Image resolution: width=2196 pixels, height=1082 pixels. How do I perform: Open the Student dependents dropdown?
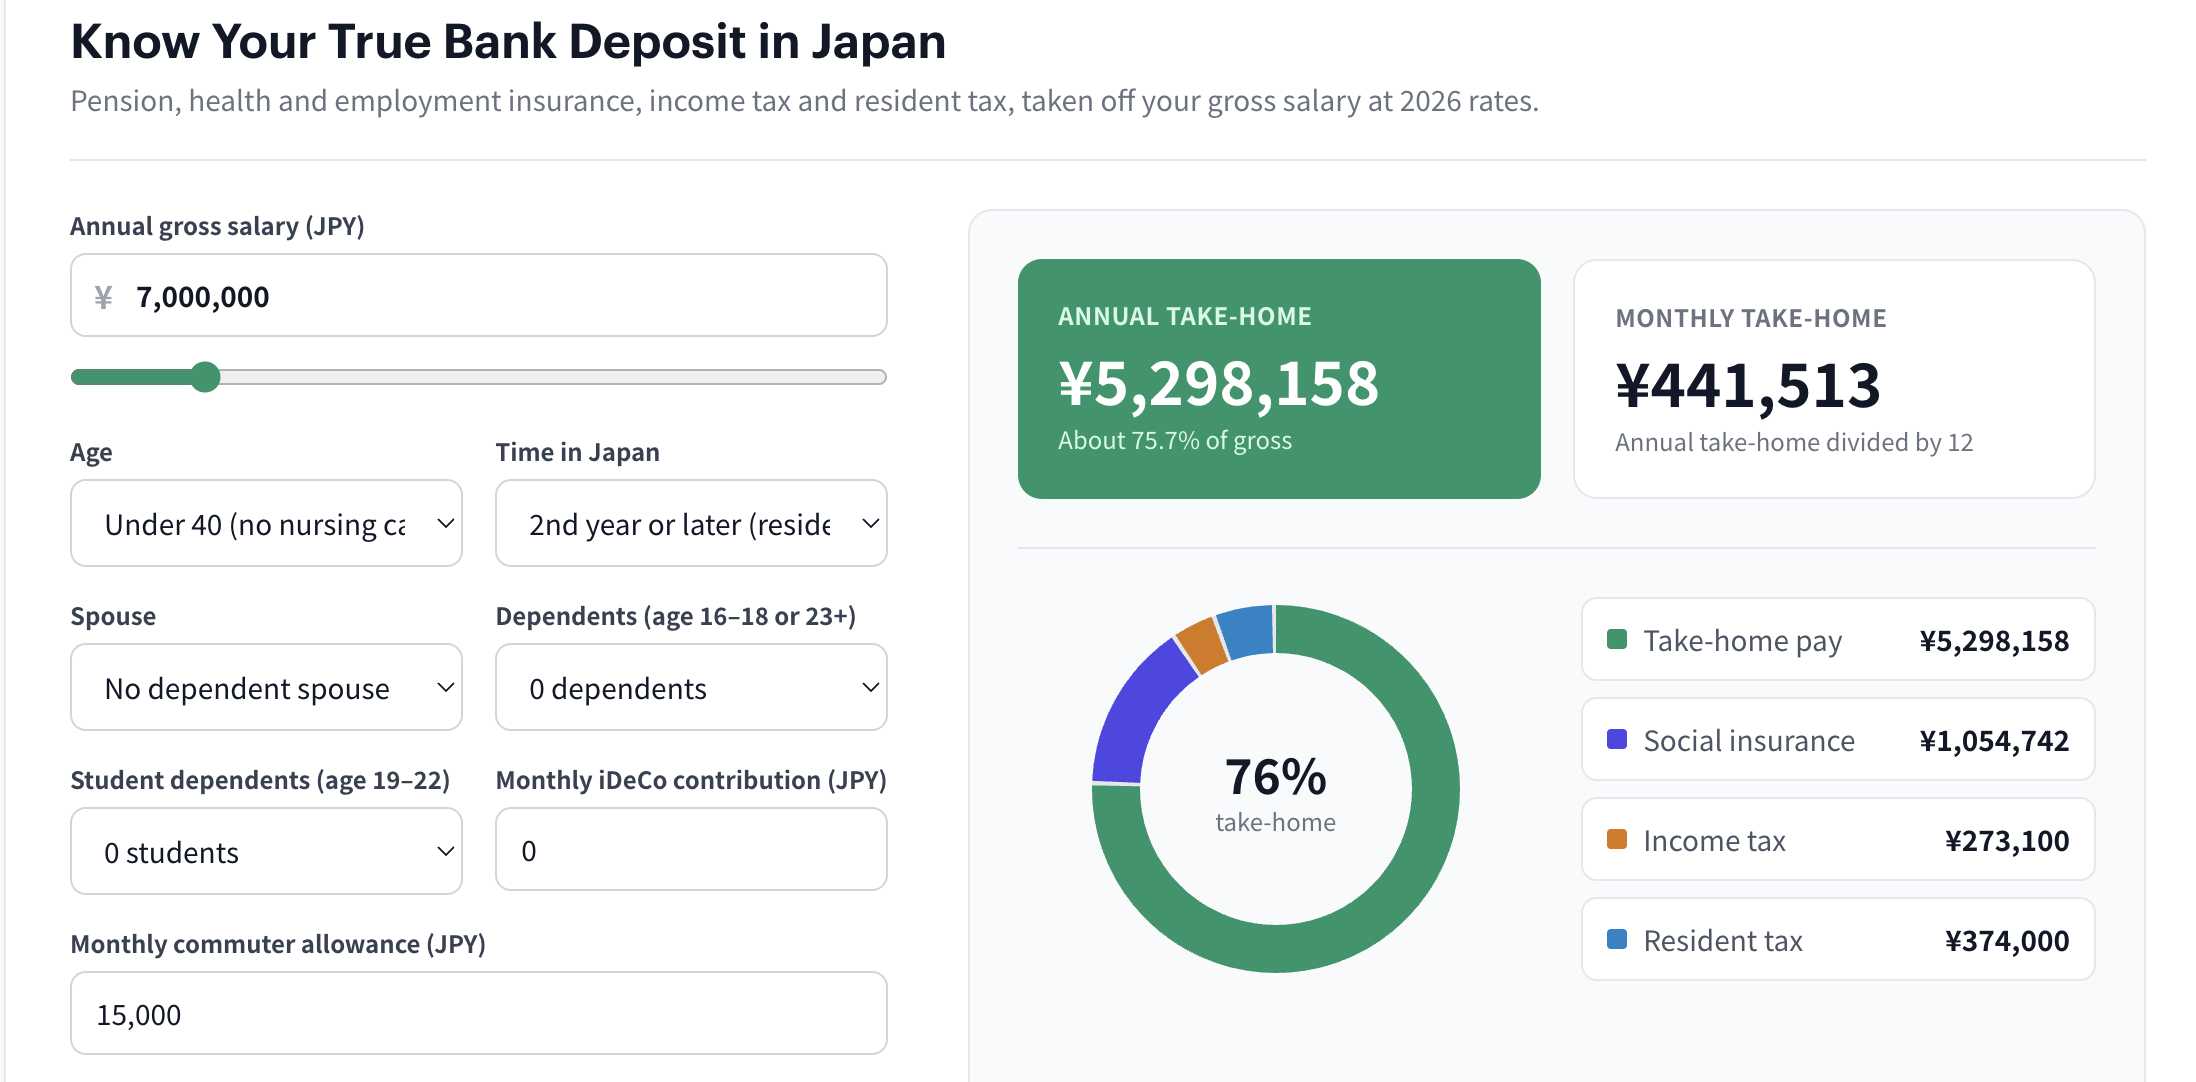[x=266, y=852]
